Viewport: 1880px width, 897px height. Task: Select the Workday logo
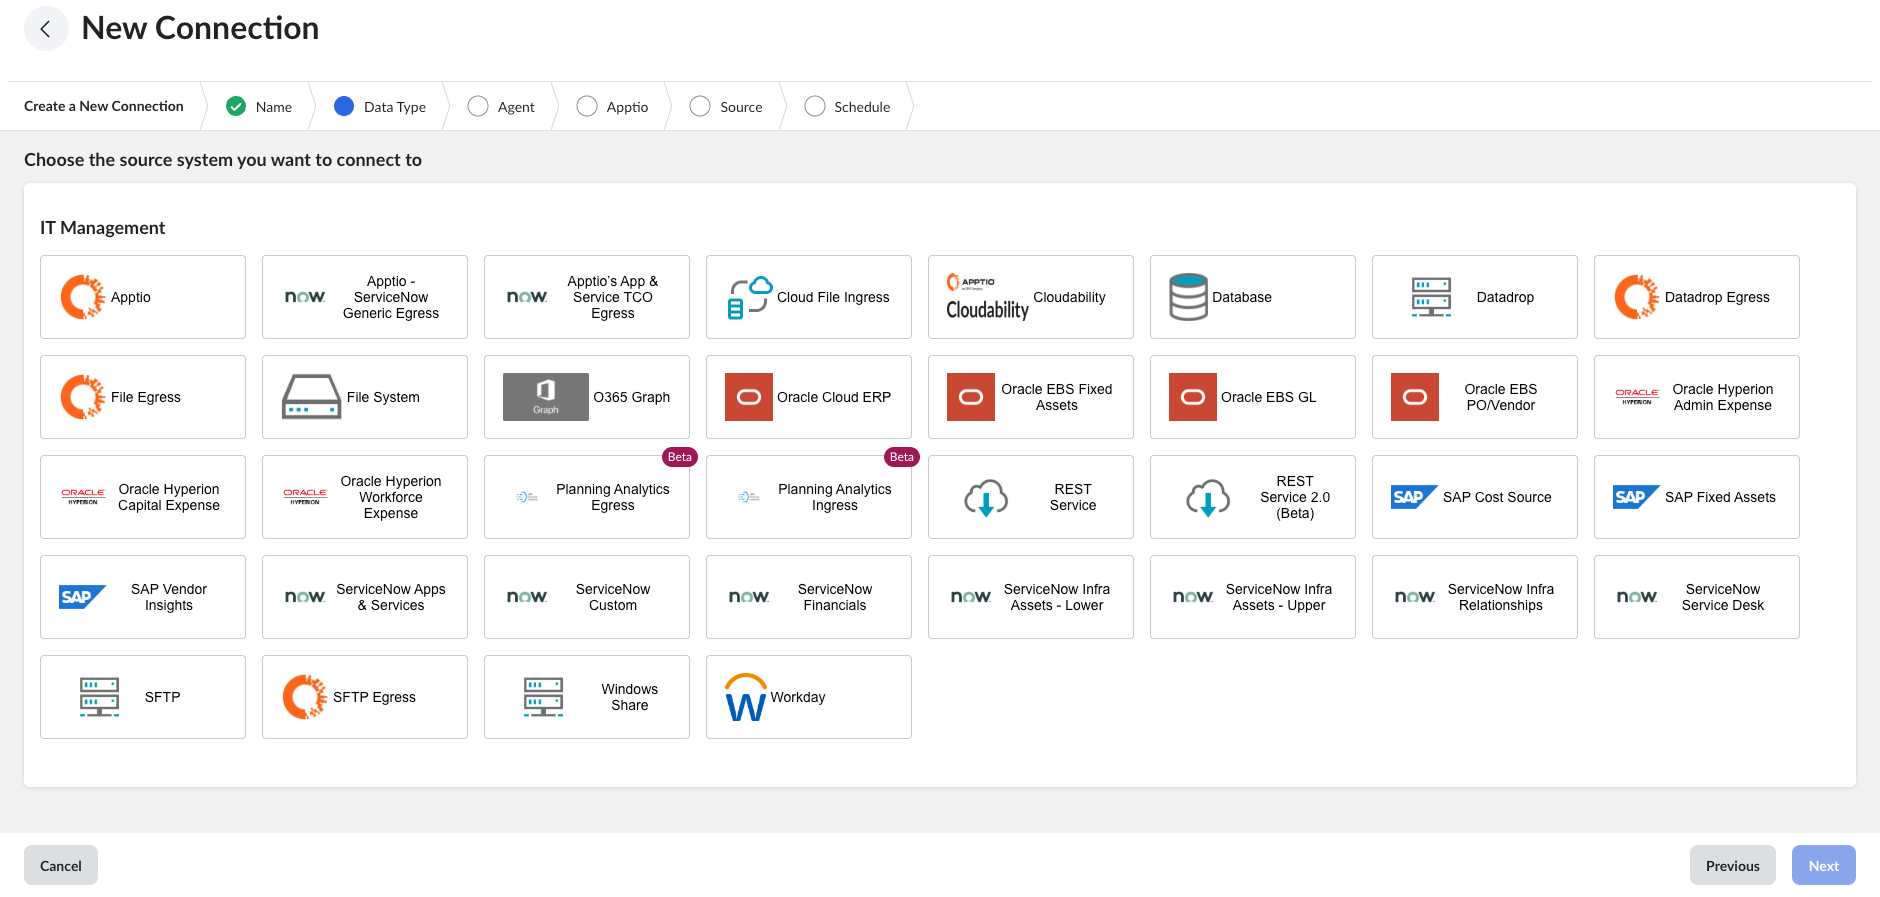coord(746,697)
